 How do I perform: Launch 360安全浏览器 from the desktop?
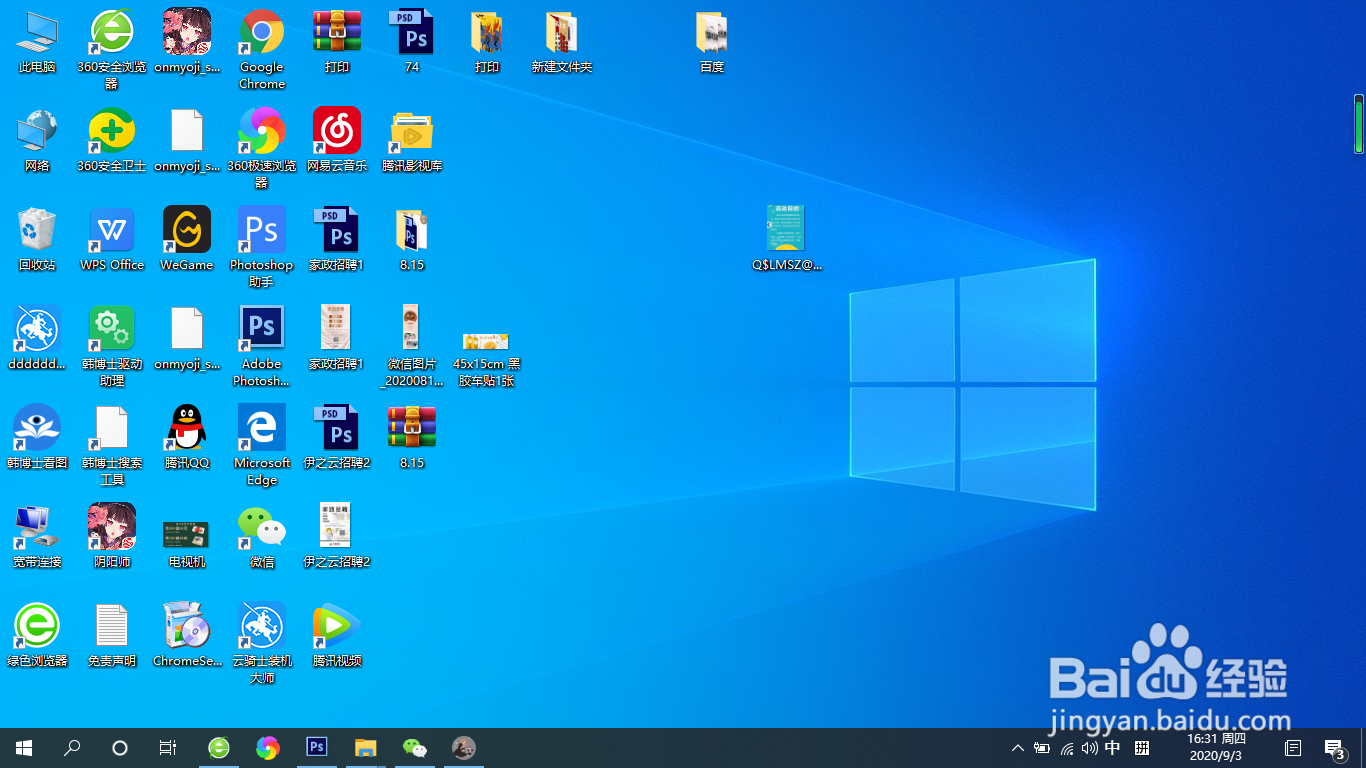[x=112, y=50]
